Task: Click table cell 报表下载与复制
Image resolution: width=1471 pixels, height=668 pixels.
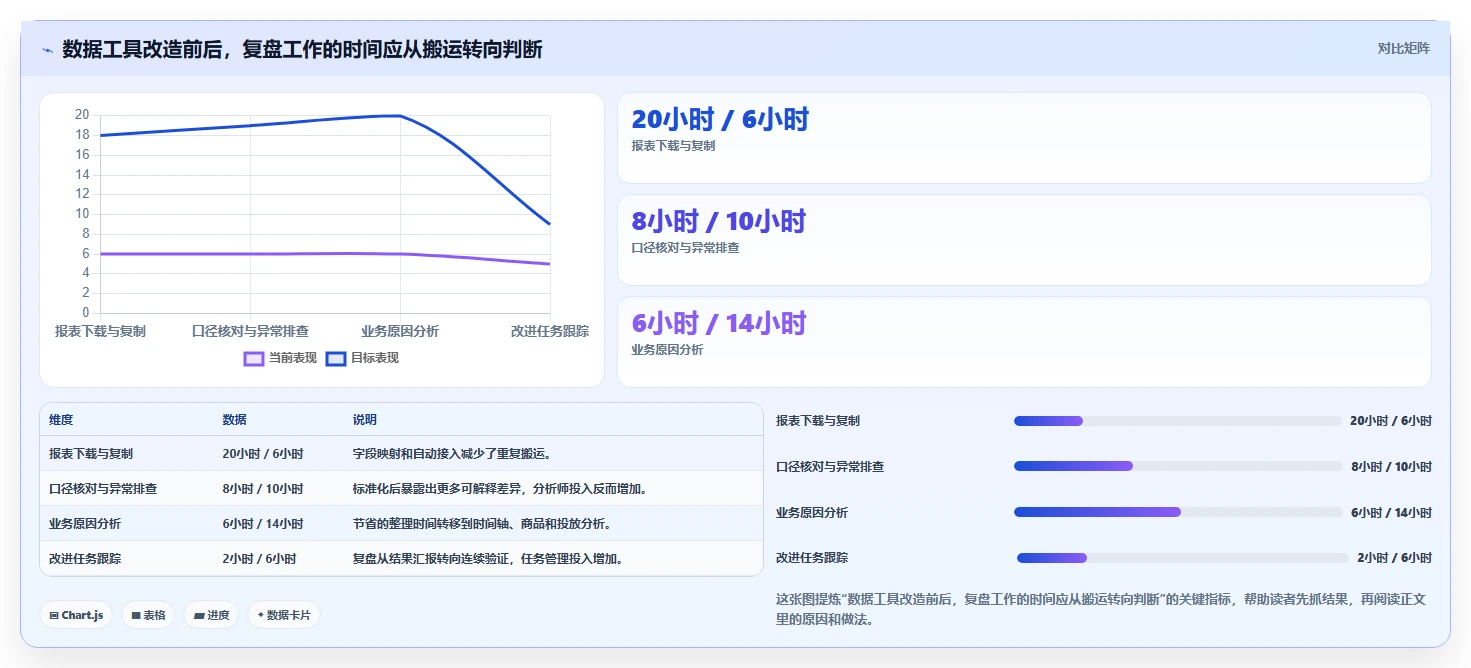Action: click(x=91, y=454)
